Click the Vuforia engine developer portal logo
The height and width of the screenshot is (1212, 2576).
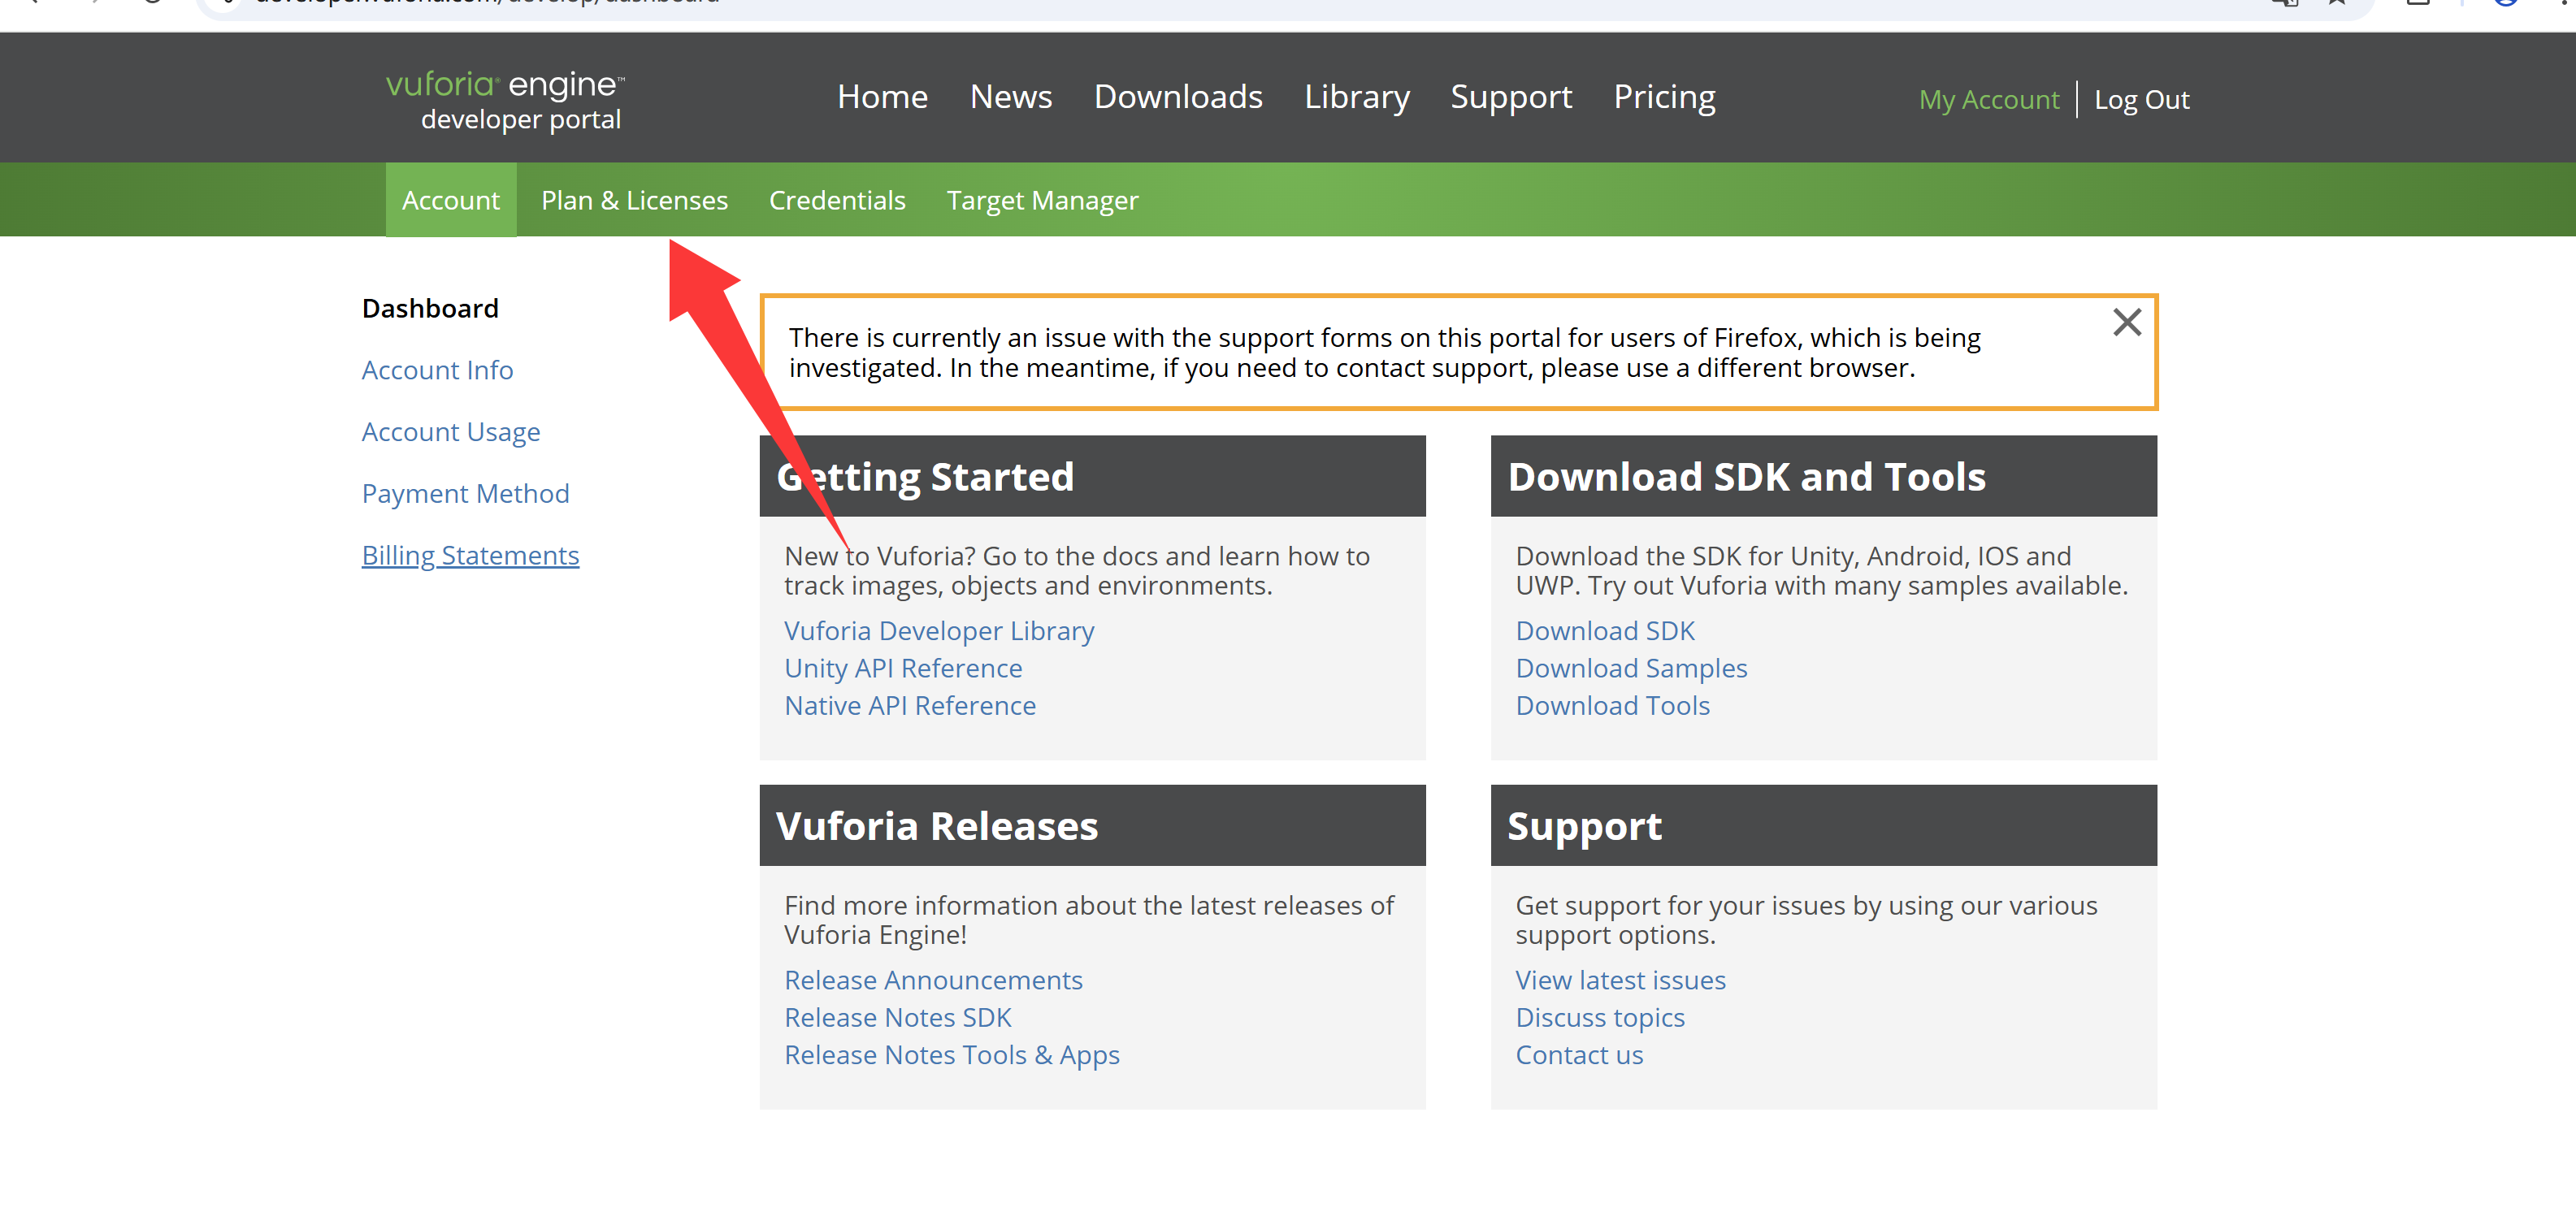[505, 100]
